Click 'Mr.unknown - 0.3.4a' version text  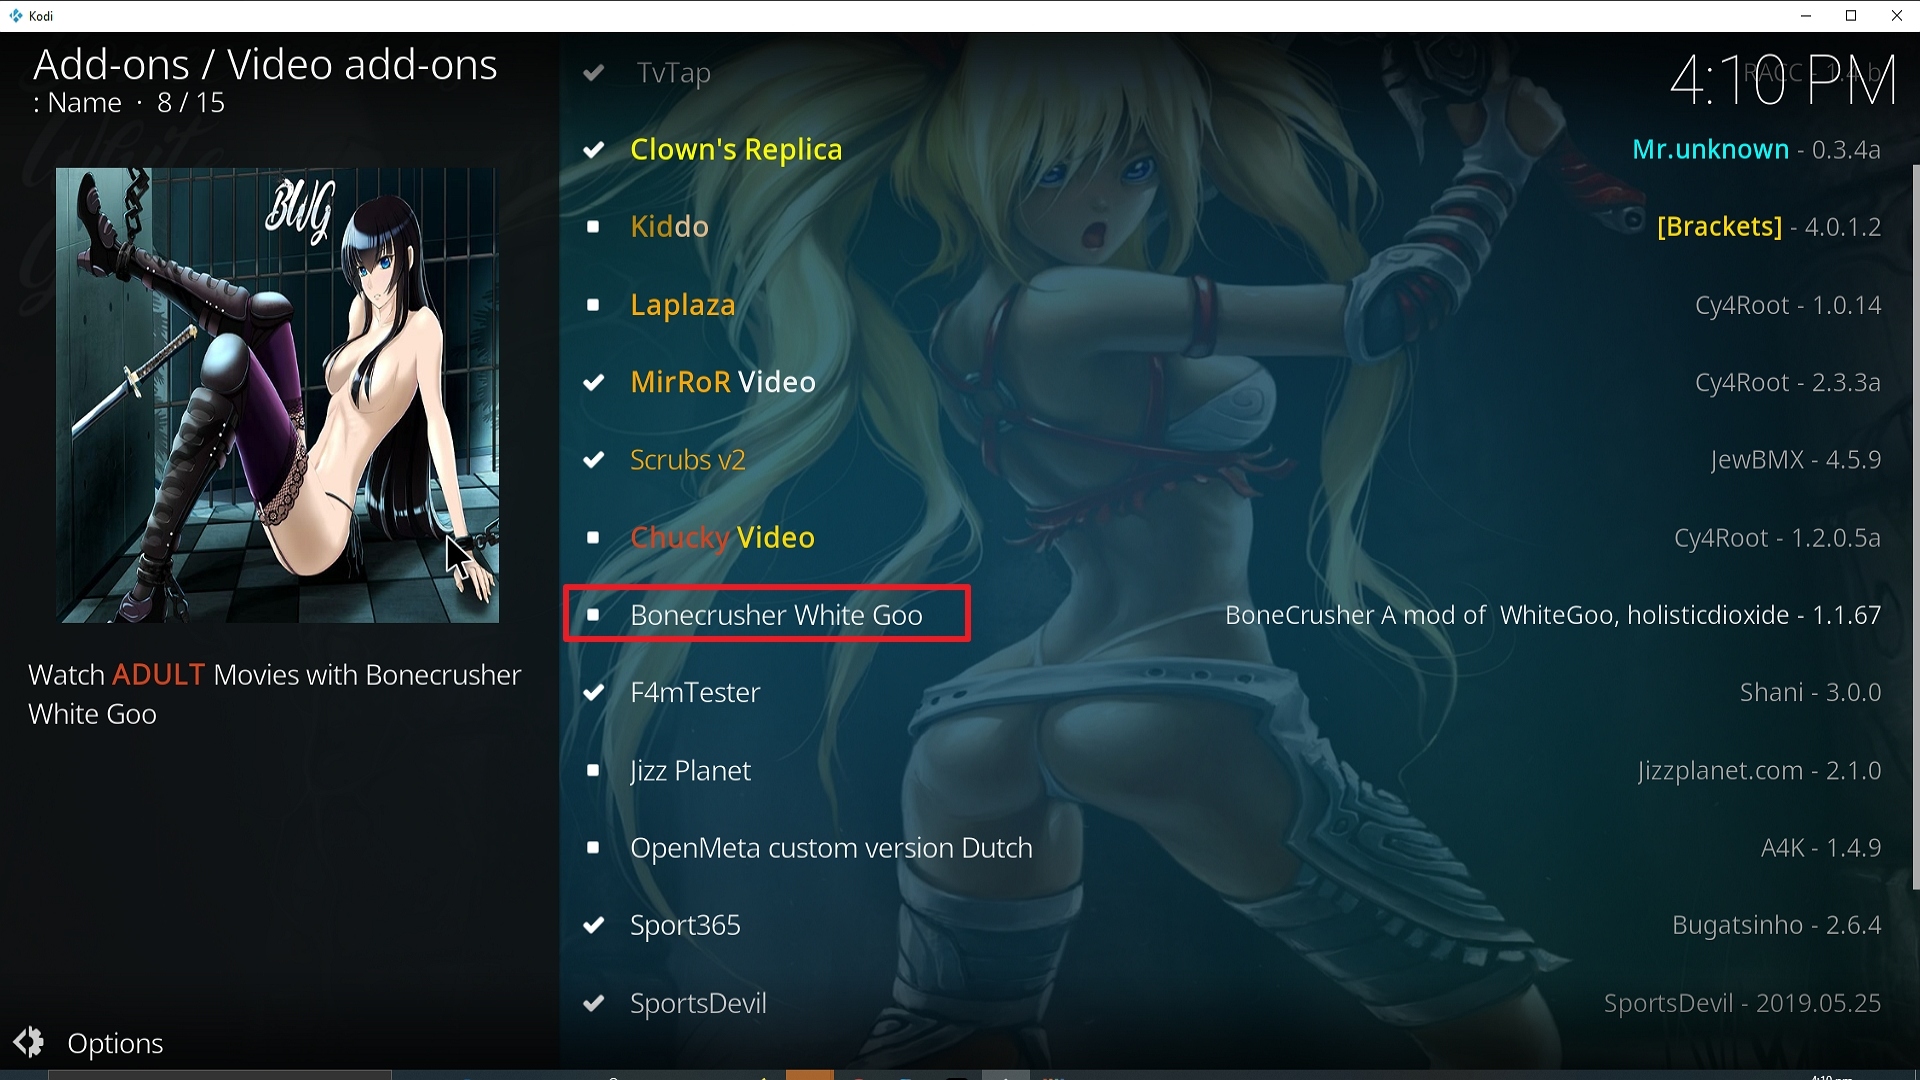pos(1756,150)
